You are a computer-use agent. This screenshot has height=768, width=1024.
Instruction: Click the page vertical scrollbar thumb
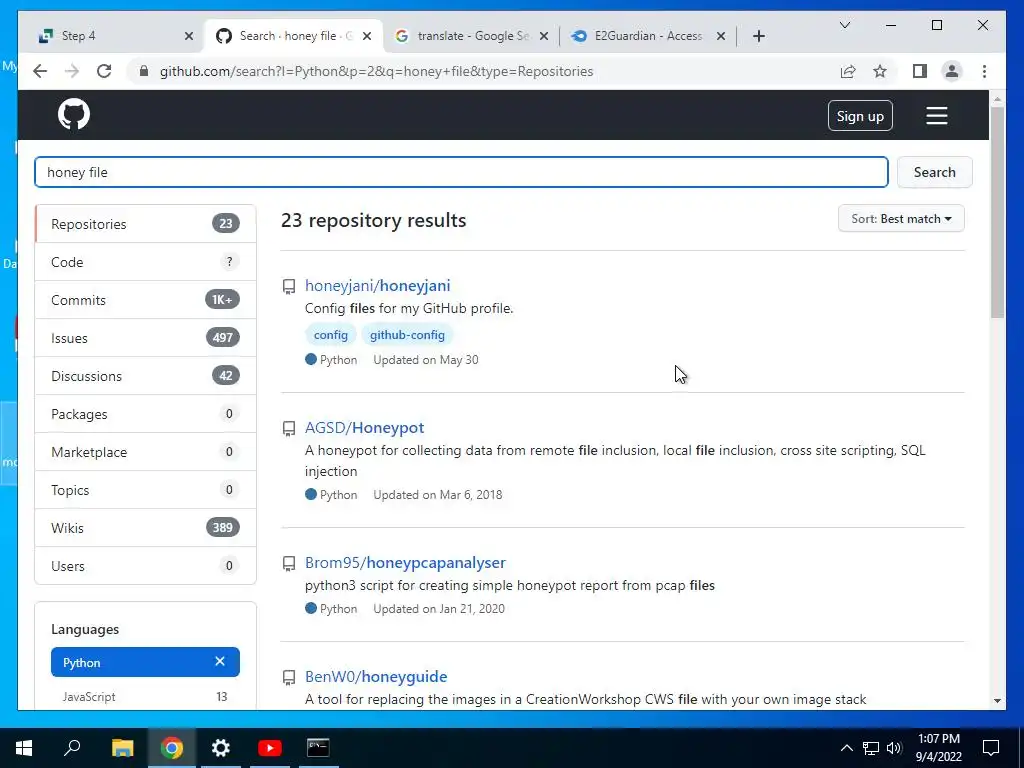click(997, 212)
